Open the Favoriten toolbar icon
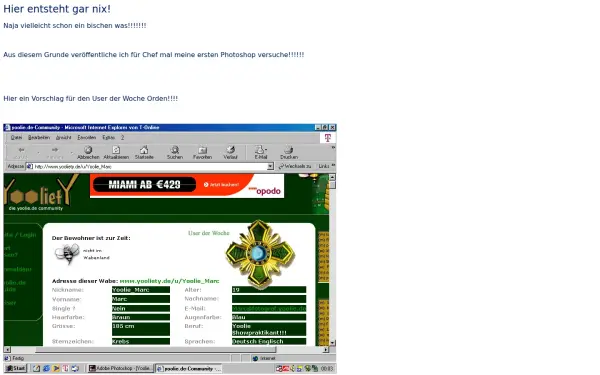Viewport: 600px width, 375px height. point(202,150)
